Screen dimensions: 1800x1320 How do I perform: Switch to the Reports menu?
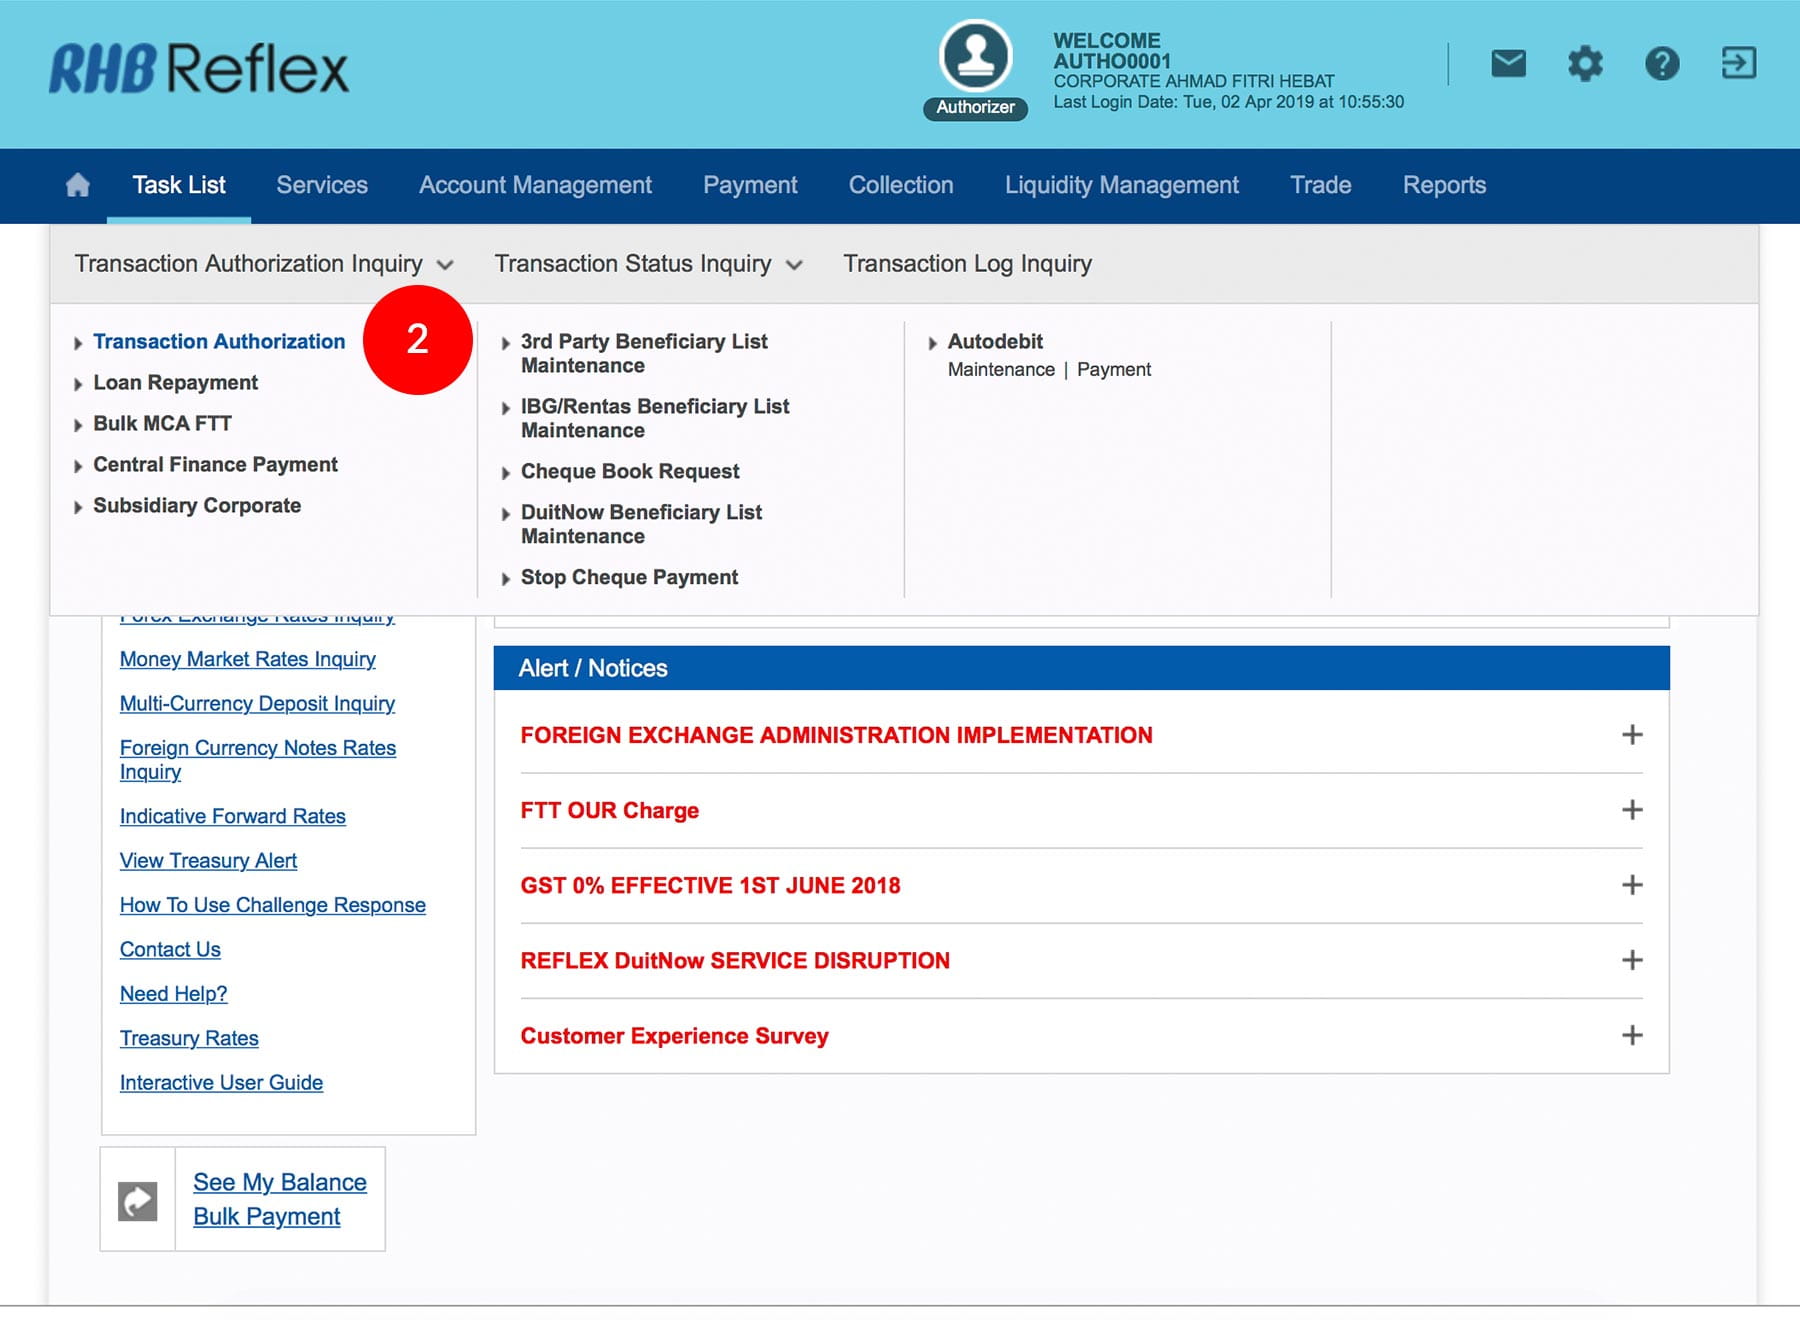tap(1443, 185)
